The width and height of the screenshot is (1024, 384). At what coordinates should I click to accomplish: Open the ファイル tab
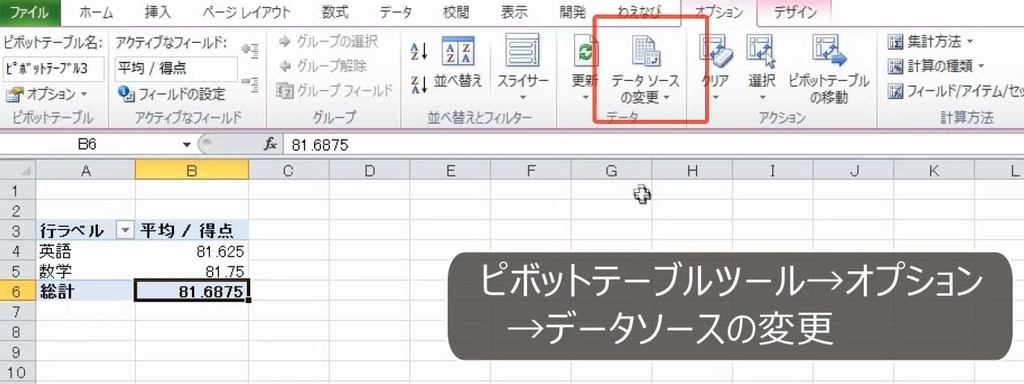[x=31, y=12]
